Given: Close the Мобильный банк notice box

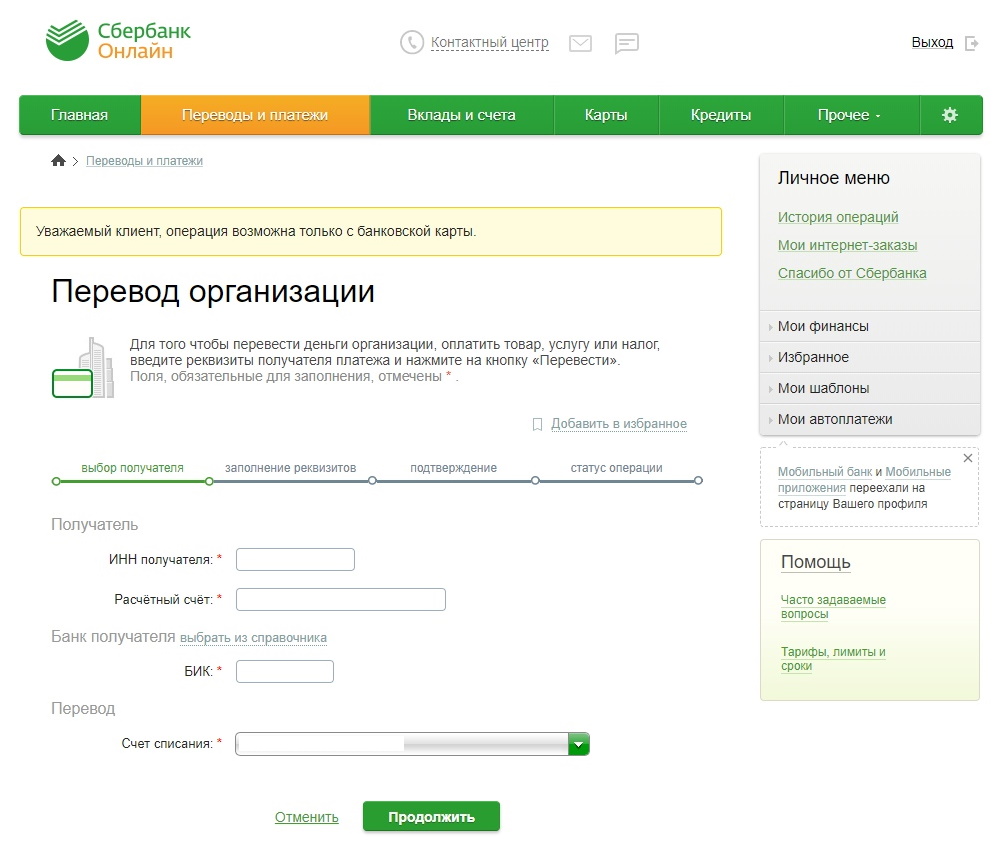Looking at the screenshot, I should [967, 458].
